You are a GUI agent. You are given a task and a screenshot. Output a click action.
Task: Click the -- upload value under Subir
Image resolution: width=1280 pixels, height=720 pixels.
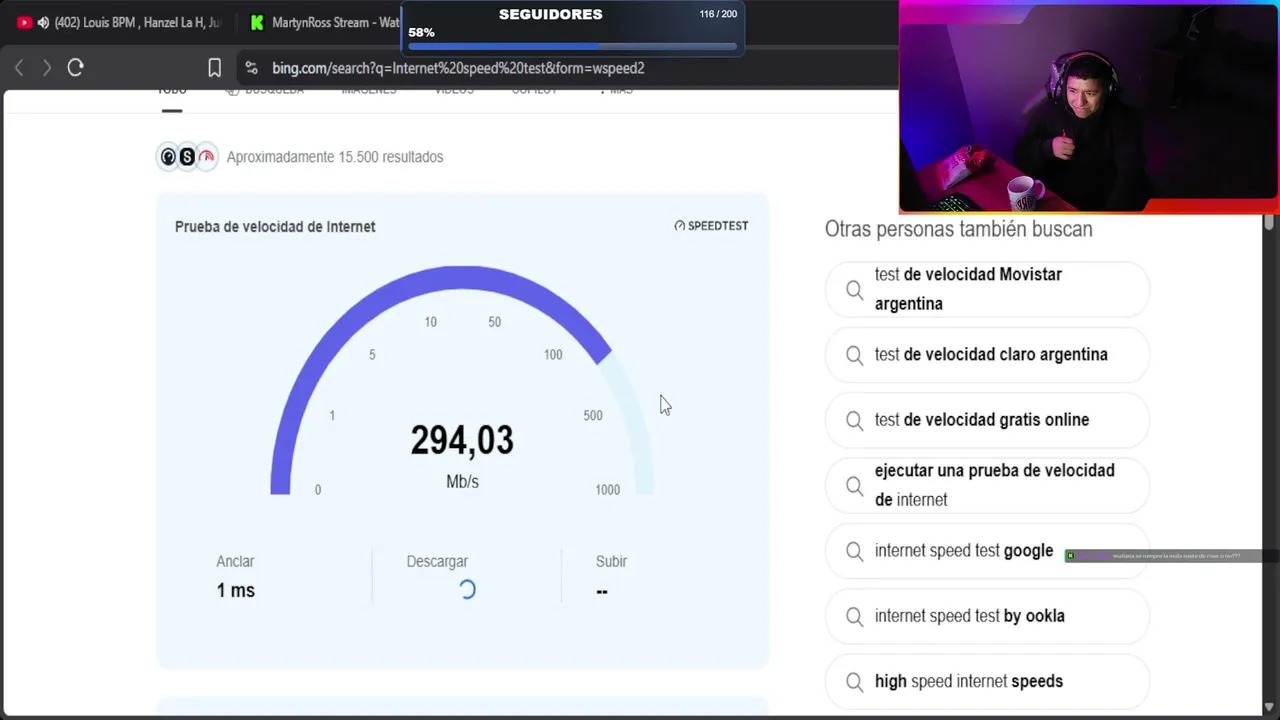pyautogui.click(x=602, y=591)
